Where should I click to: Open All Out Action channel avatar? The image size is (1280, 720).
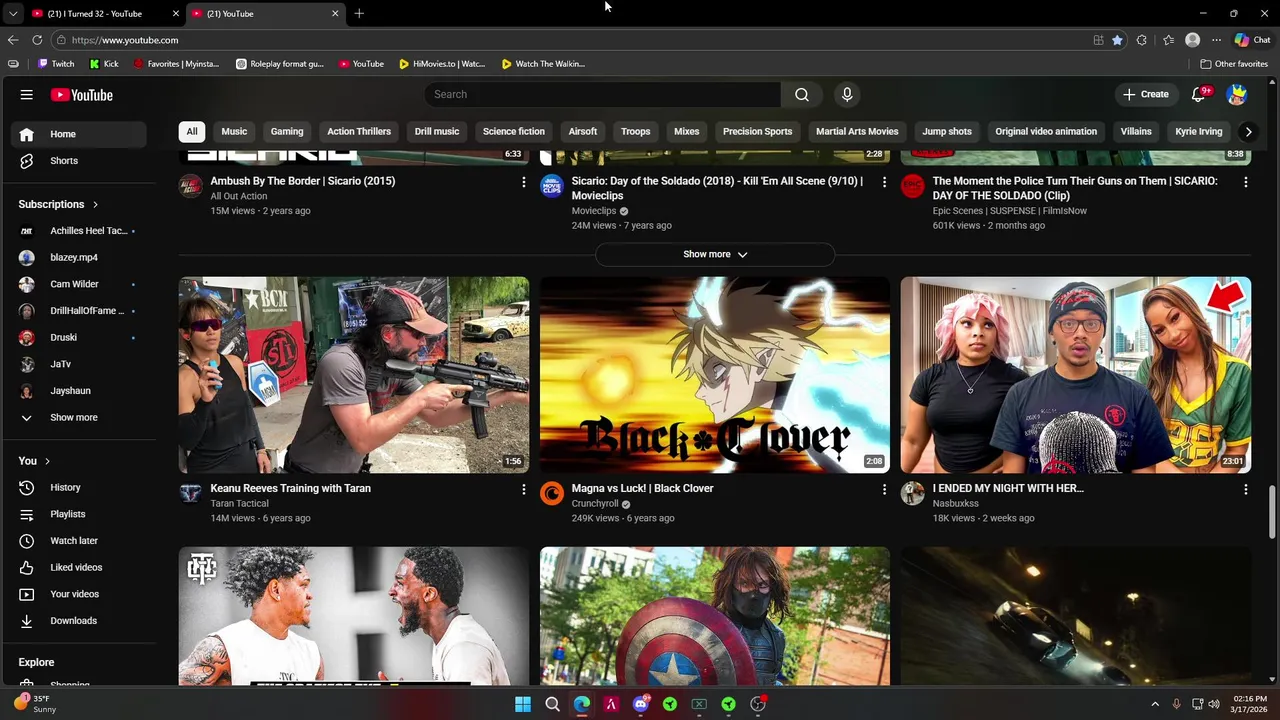[191, 186]
